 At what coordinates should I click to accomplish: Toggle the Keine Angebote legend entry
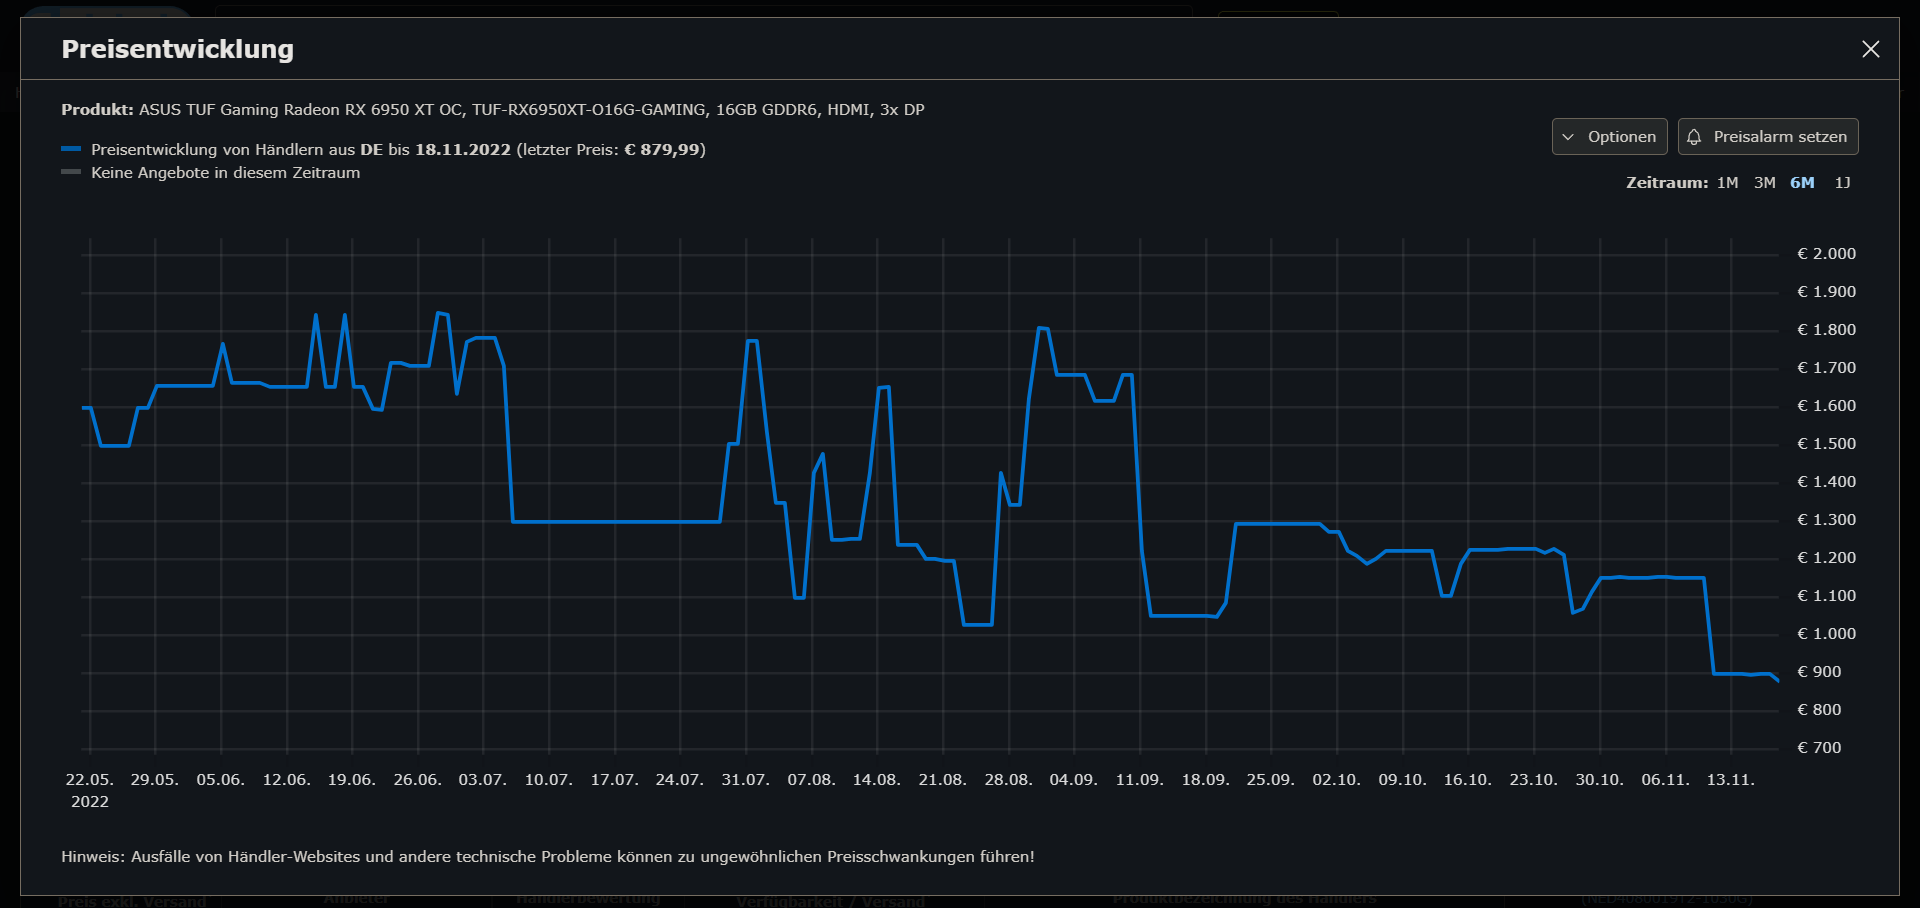click(225, 172)
